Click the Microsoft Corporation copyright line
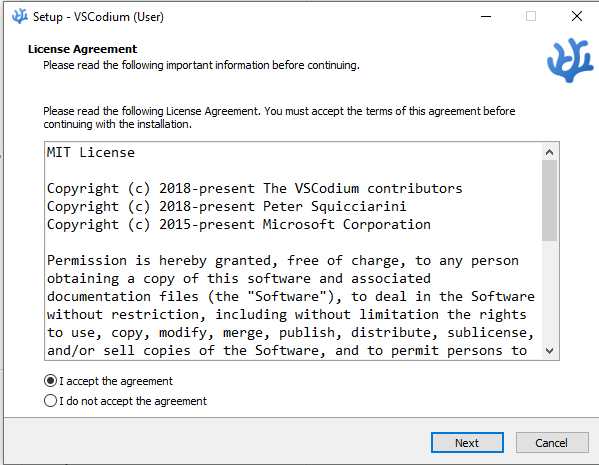The width and height of the screenshot is (599, 465). (239, 224)
